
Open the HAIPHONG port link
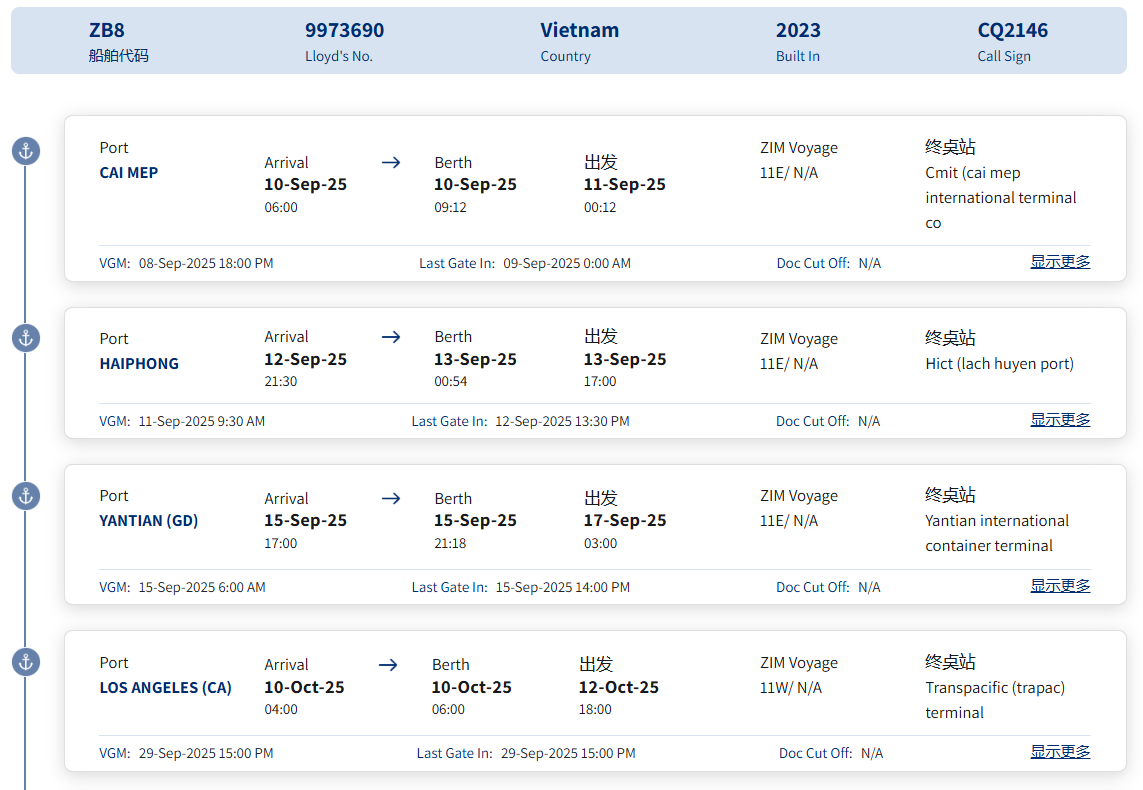click(x=139, y=363)
